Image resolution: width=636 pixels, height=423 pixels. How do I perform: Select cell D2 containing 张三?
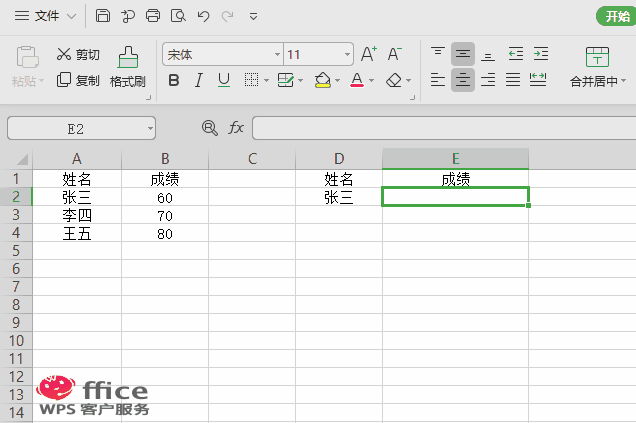[x=339, y=197]
